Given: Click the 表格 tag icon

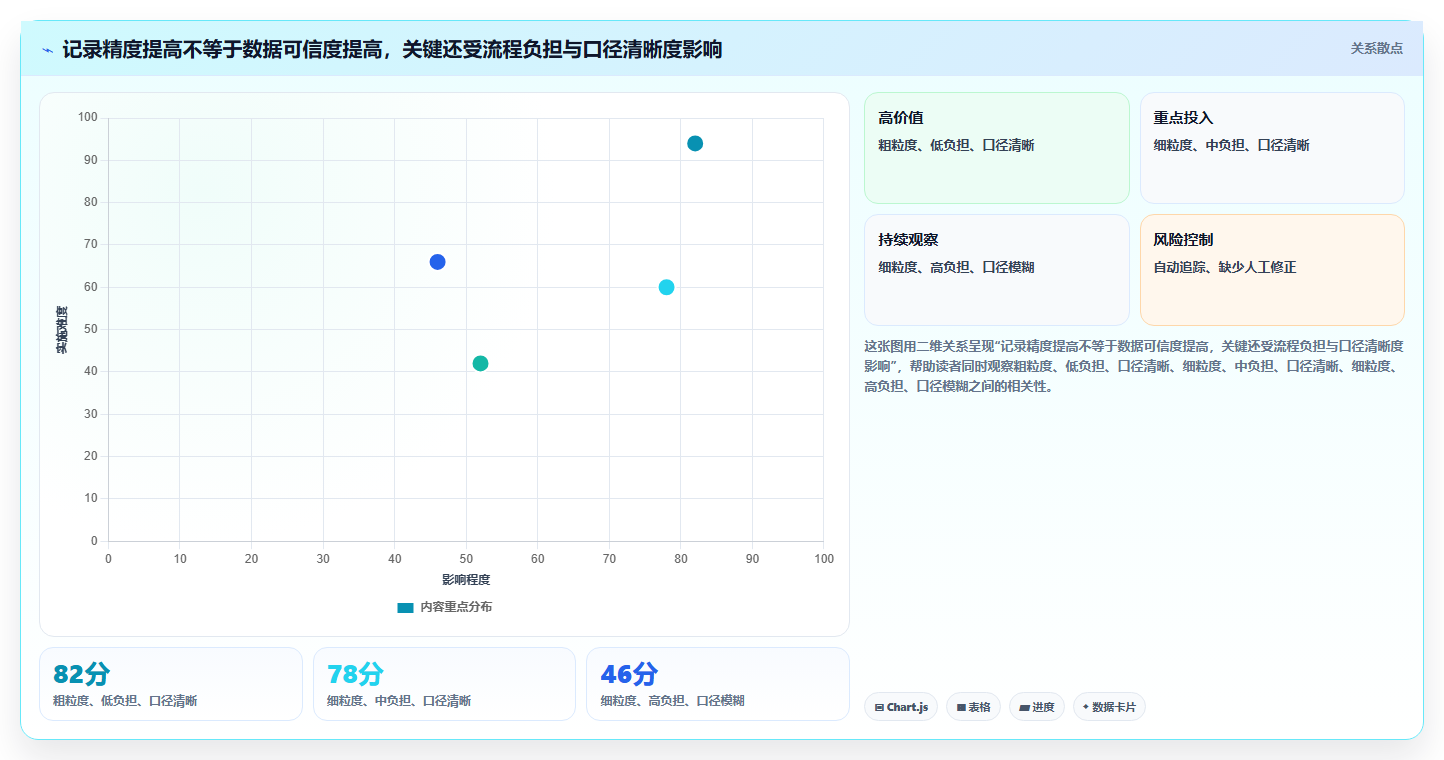Looking at the screenshot, I should click(x=961, y=708).
